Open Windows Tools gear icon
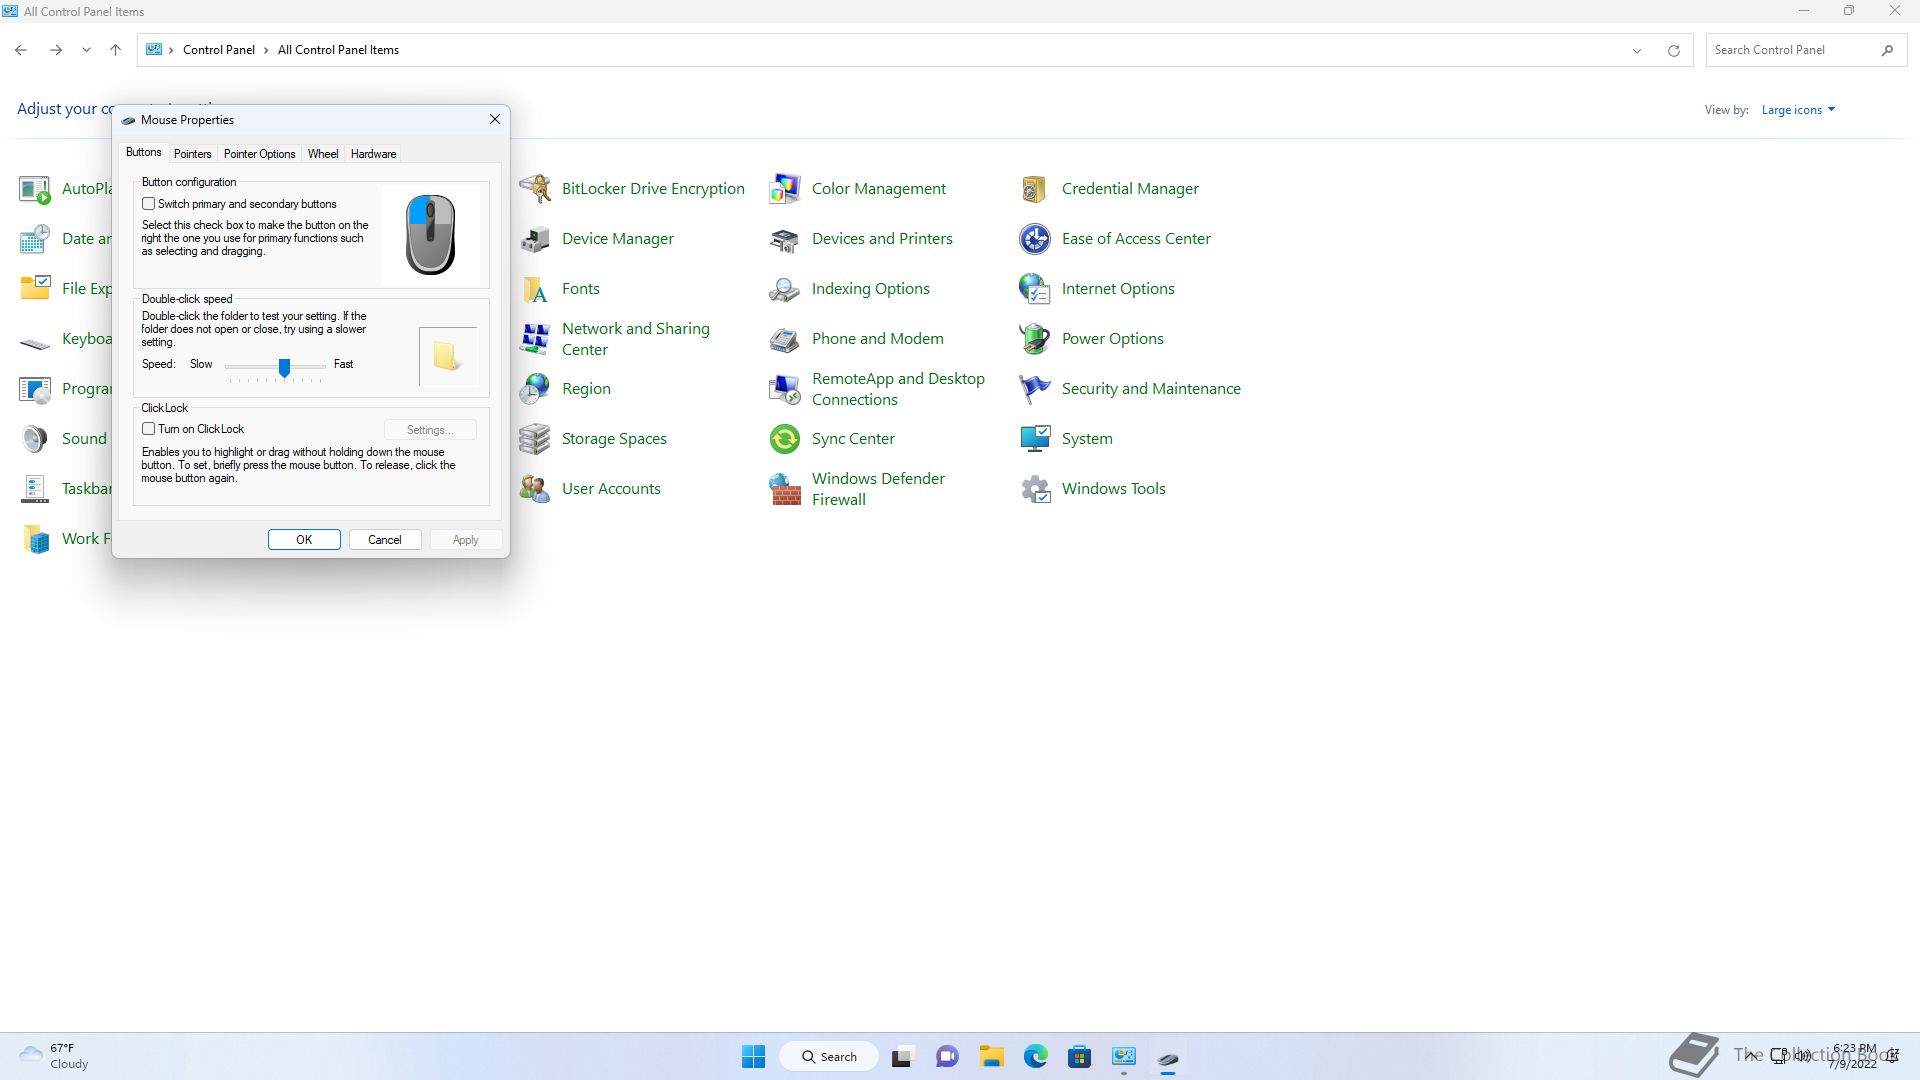This screenshot has width=1920, height=1080. pyautogui.click(x=1035, y=488)
